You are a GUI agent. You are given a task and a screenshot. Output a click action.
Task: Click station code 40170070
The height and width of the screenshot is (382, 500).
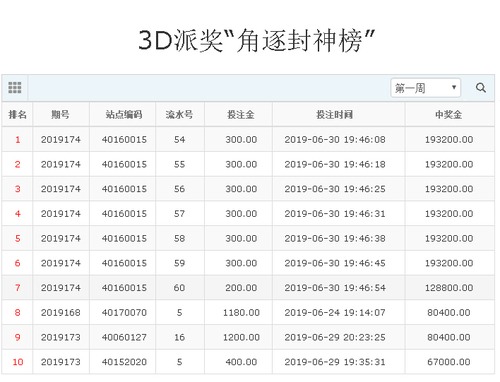(x=124, y=312)
